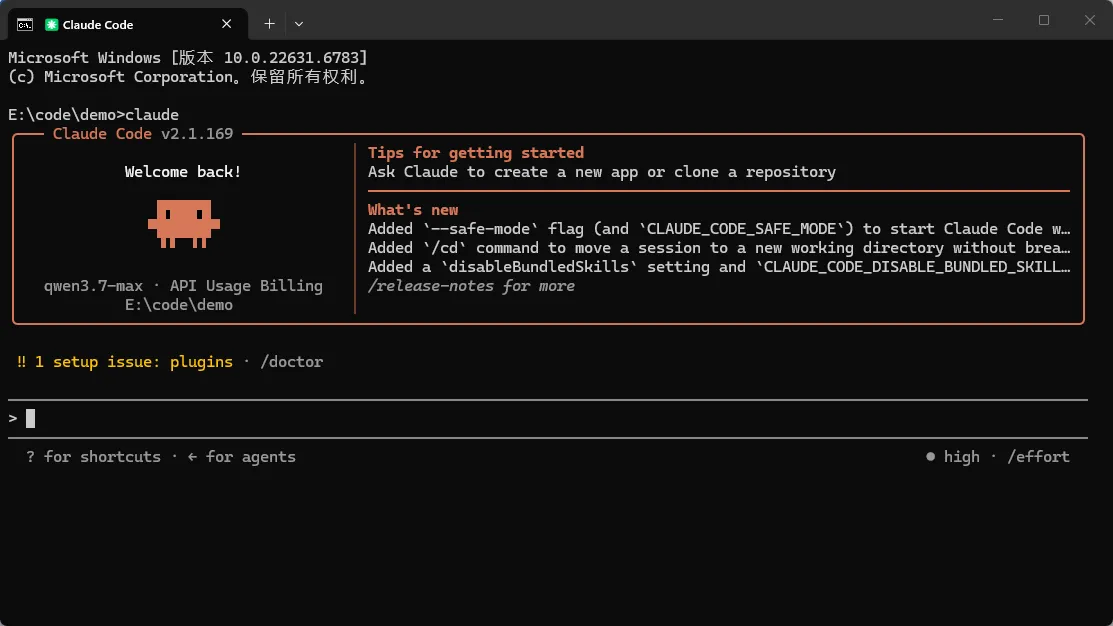The height and width of the screenshot is (626, 1113).
Task: Click the '/effort' hint text
Action: (x=1038, y=457)
